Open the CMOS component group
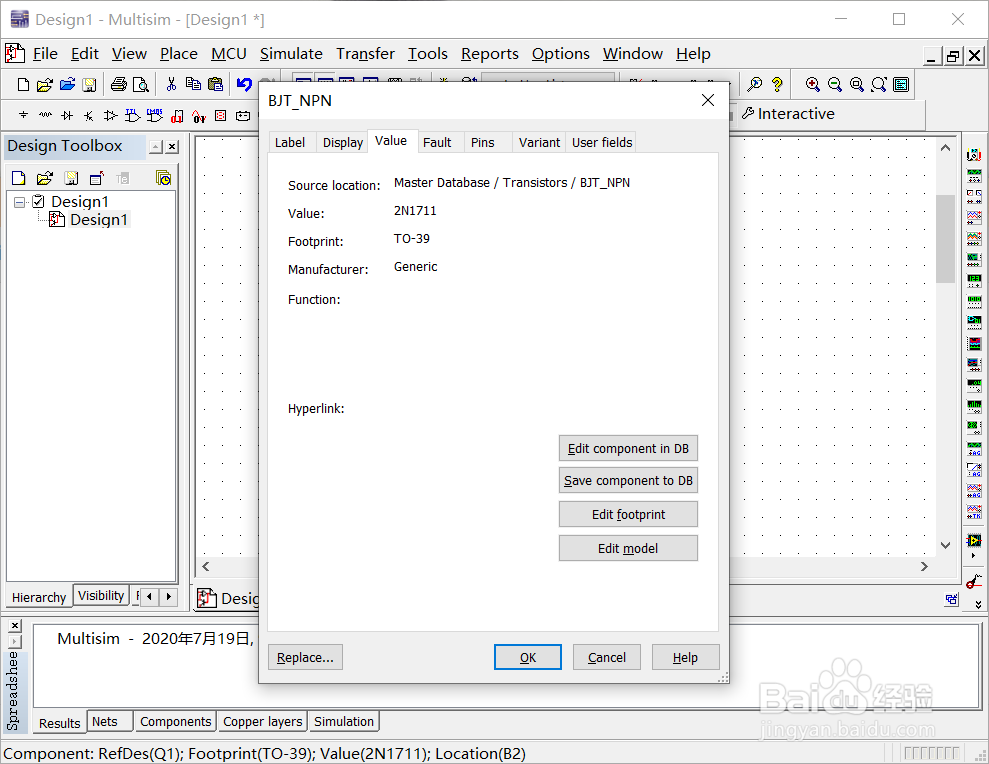Screen dimensions: 989x764 (x=155, y=115)
